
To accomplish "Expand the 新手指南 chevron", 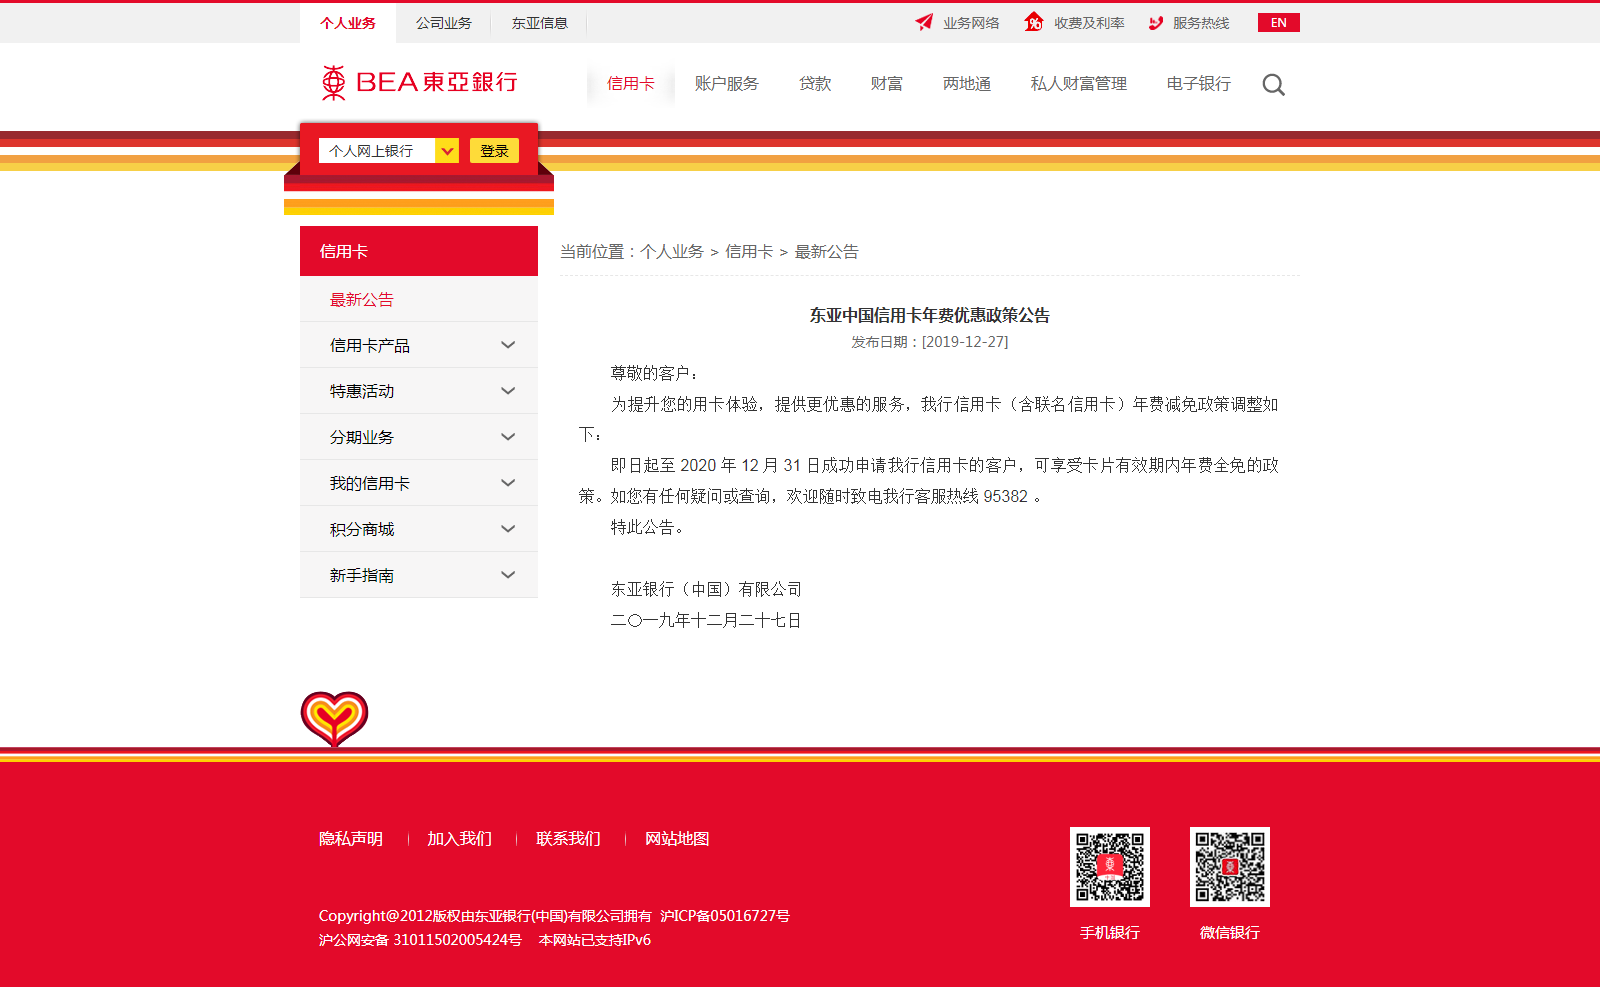I will 508,575.
